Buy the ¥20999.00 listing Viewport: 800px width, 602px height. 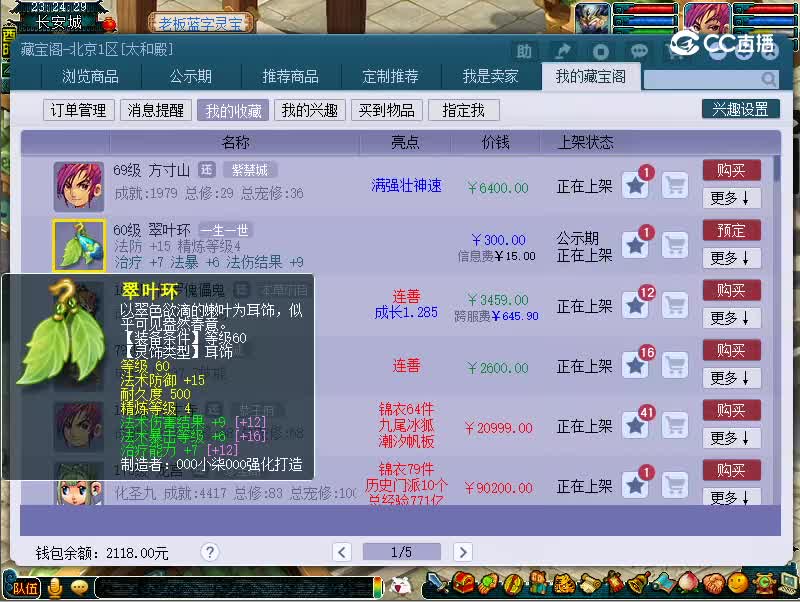point(732,410)
